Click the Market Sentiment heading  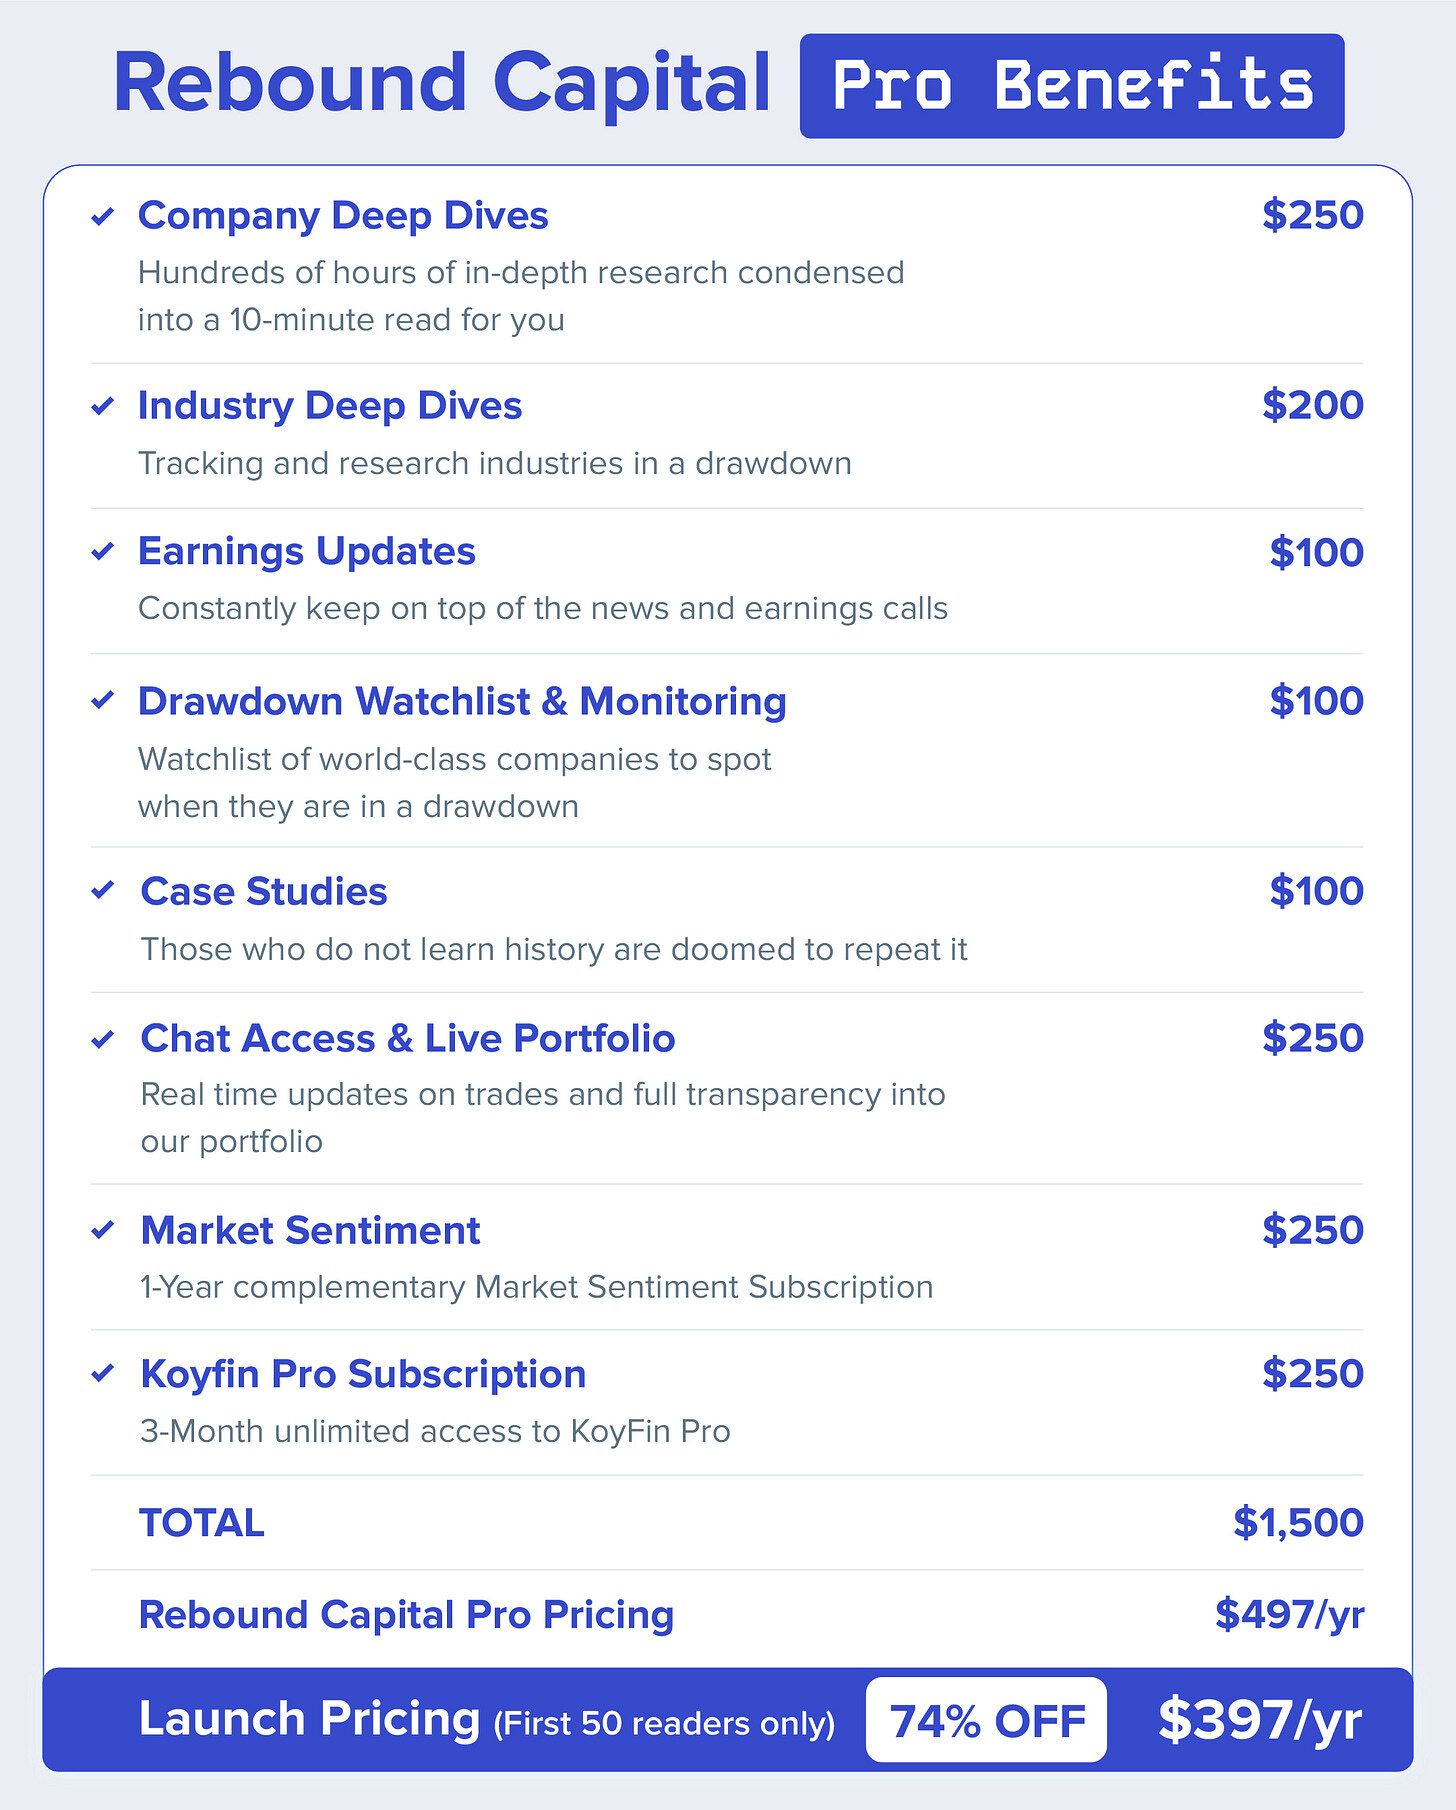(310, 1231)
